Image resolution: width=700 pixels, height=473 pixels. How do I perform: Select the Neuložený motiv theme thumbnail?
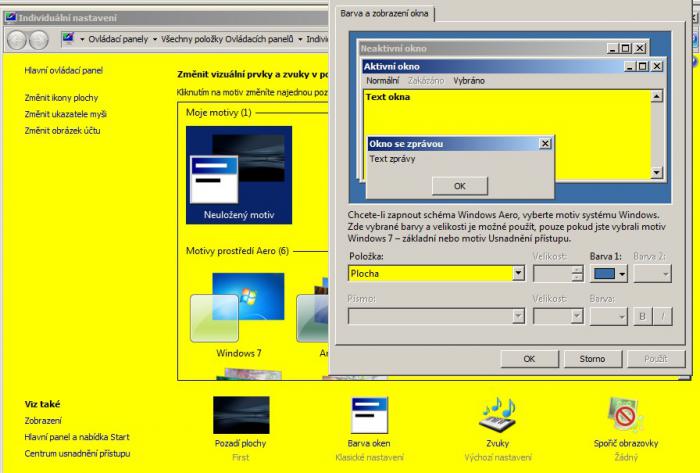[239, 175]
